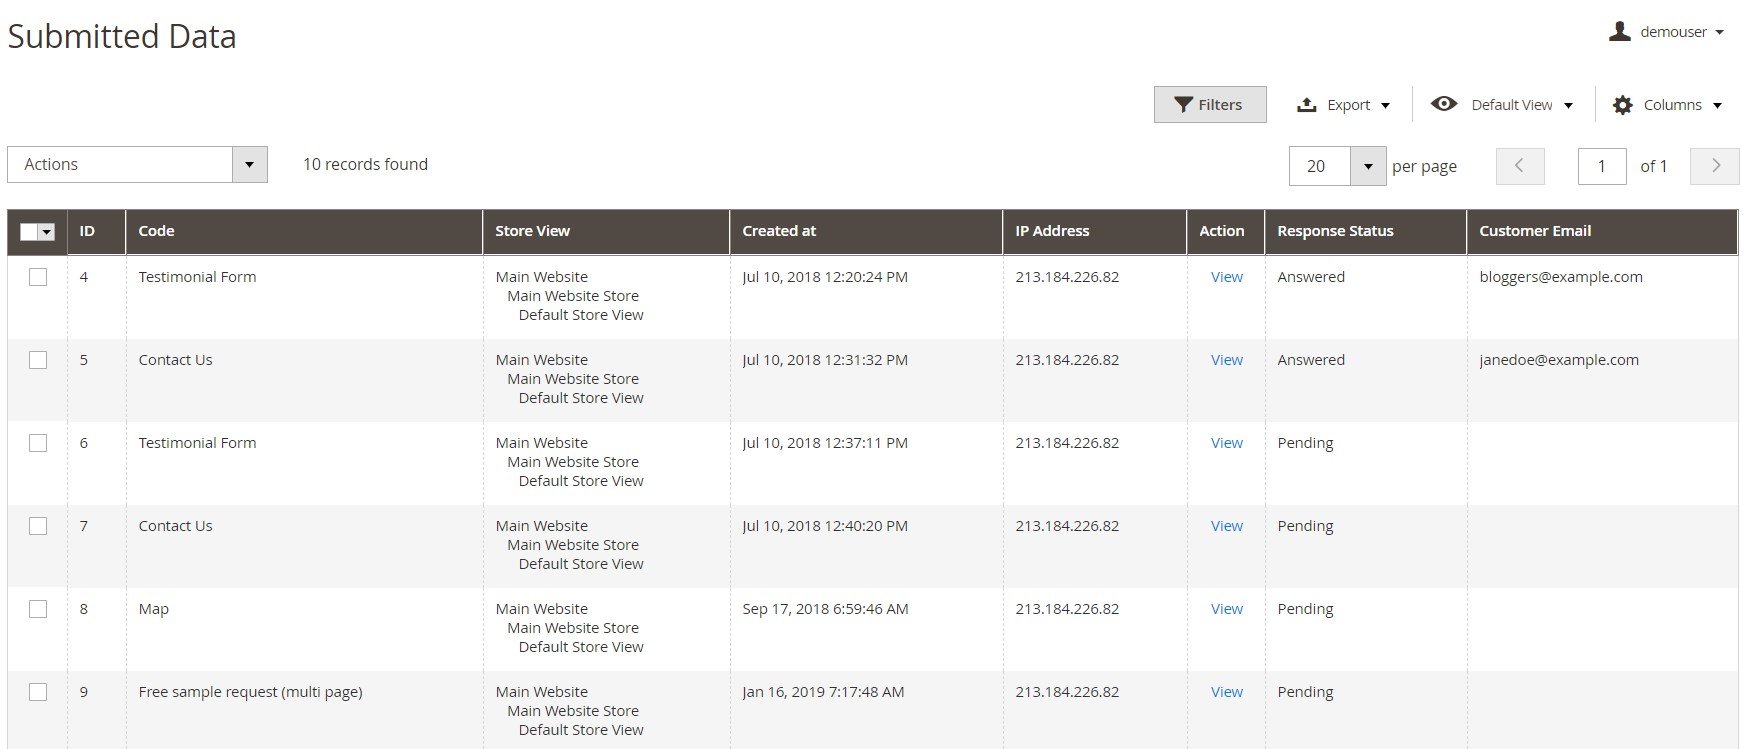Click the demouser account avatar icon
Image resolution: width=1743 pixels, height=749 pixels.
pyautogui.click(x=1619, y=32)
